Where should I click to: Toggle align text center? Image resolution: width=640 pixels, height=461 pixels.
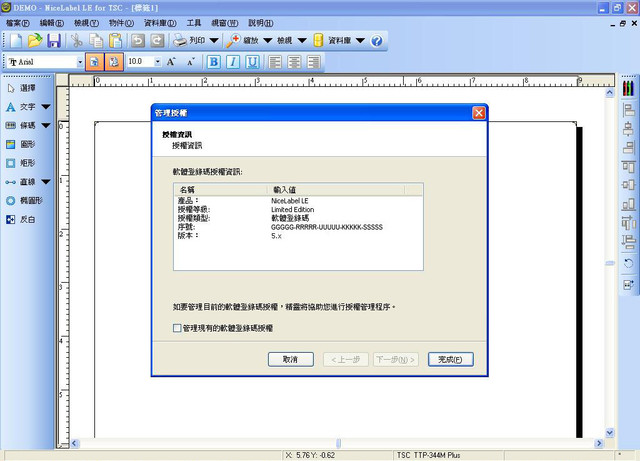tap(294, 62)
